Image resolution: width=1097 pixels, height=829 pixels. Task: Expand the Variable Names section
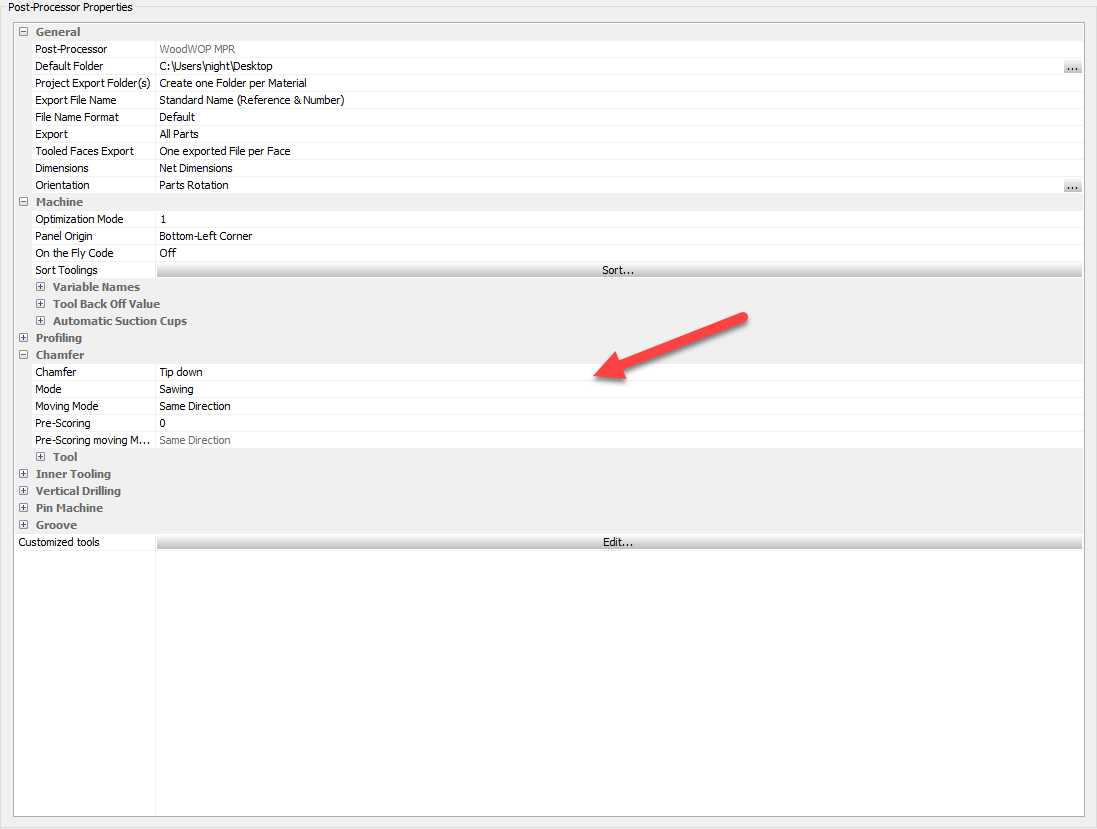click(38, 287)
